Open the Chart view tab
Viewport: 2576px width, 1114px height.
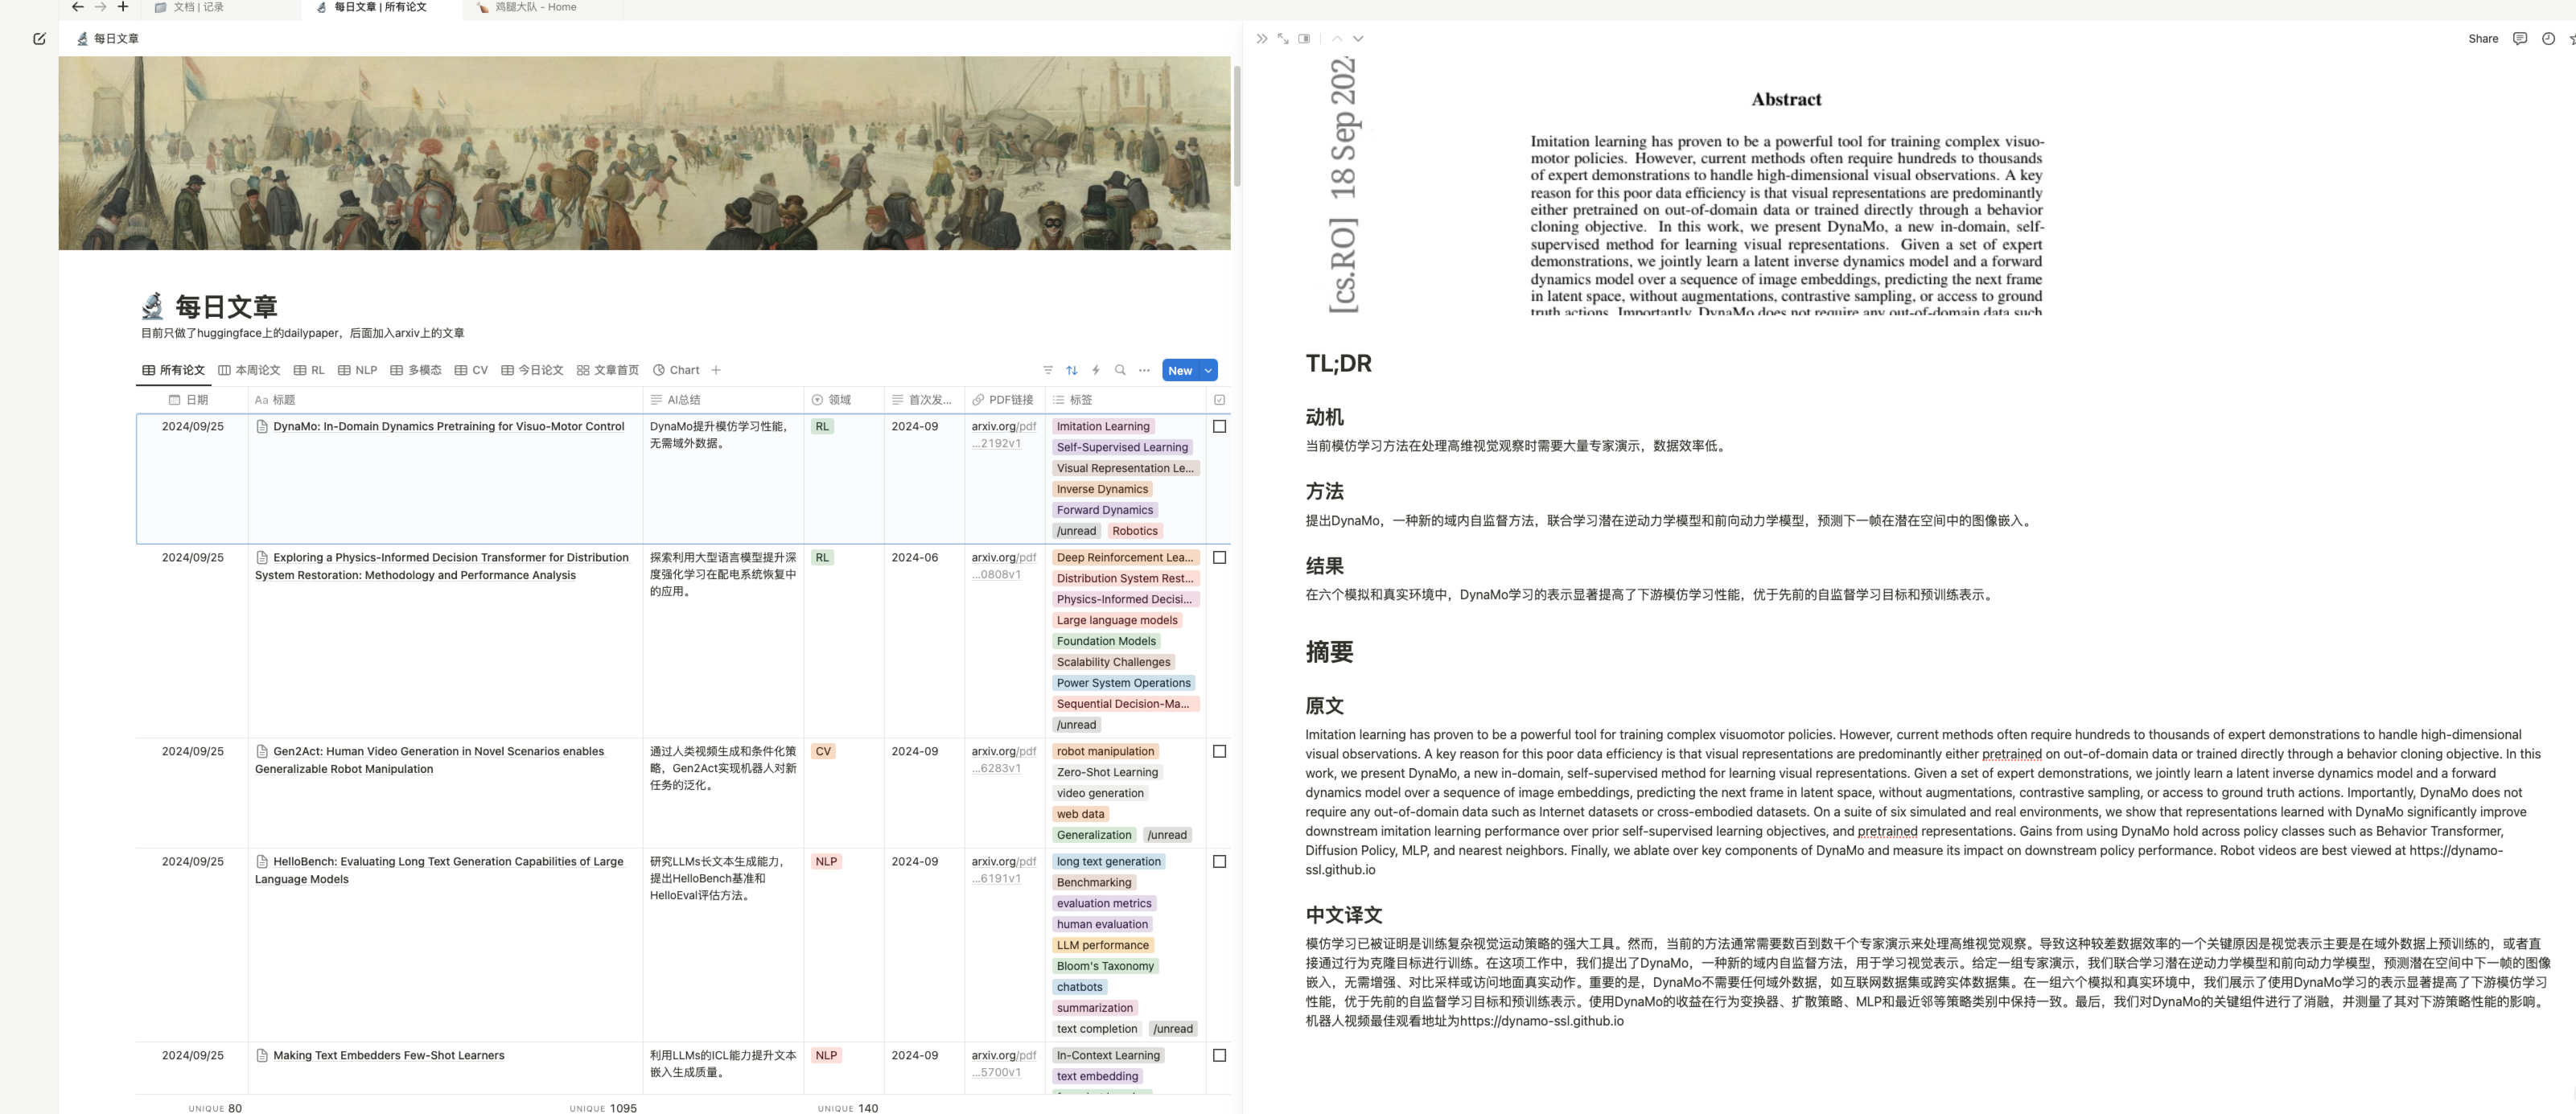coord(676,370)
